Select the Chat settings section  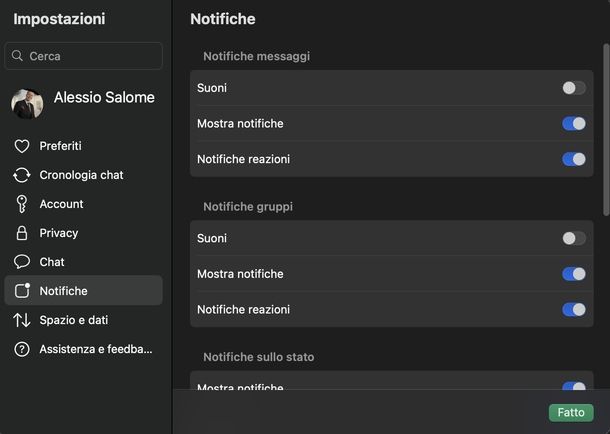point(83,262)
